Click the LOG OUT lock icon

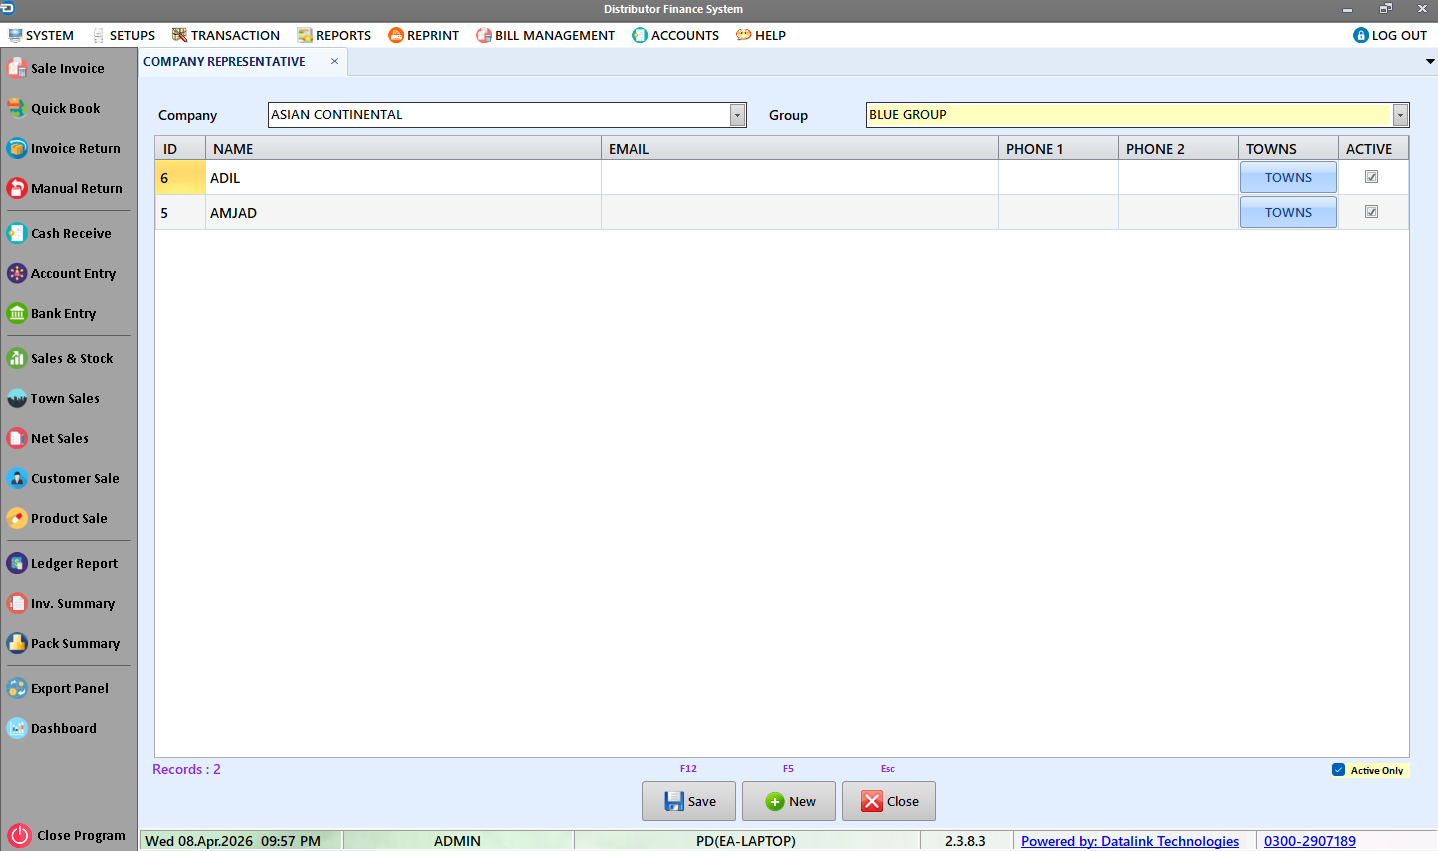[1360, 35]
